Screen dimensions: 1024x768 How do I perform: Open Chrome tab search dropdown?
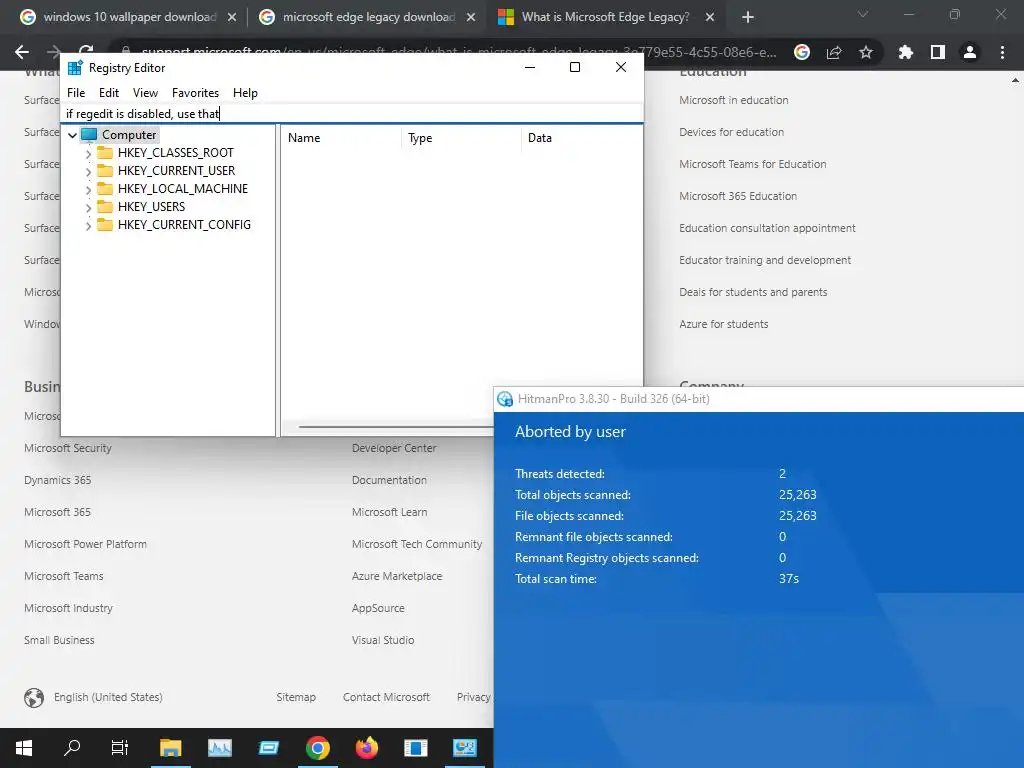[863, 14]
